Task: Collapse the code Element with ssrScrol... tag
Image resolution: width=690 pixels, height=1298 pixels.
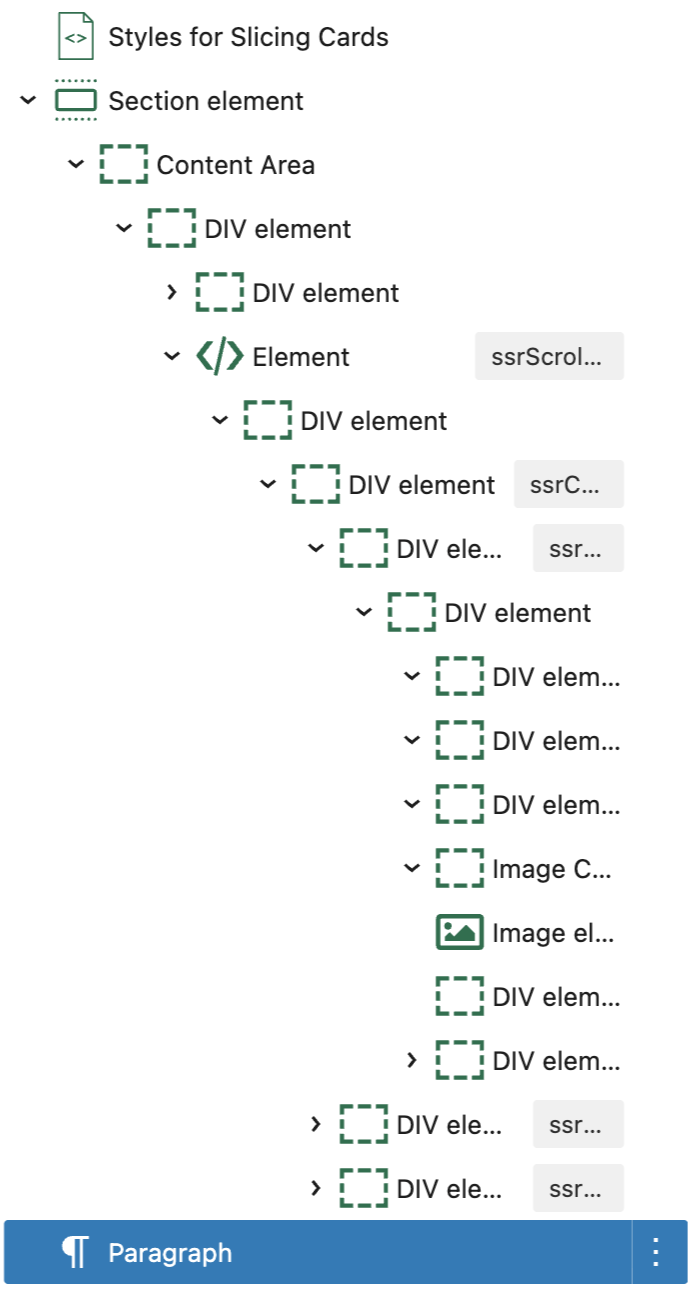Action: [x=172, y=357]
